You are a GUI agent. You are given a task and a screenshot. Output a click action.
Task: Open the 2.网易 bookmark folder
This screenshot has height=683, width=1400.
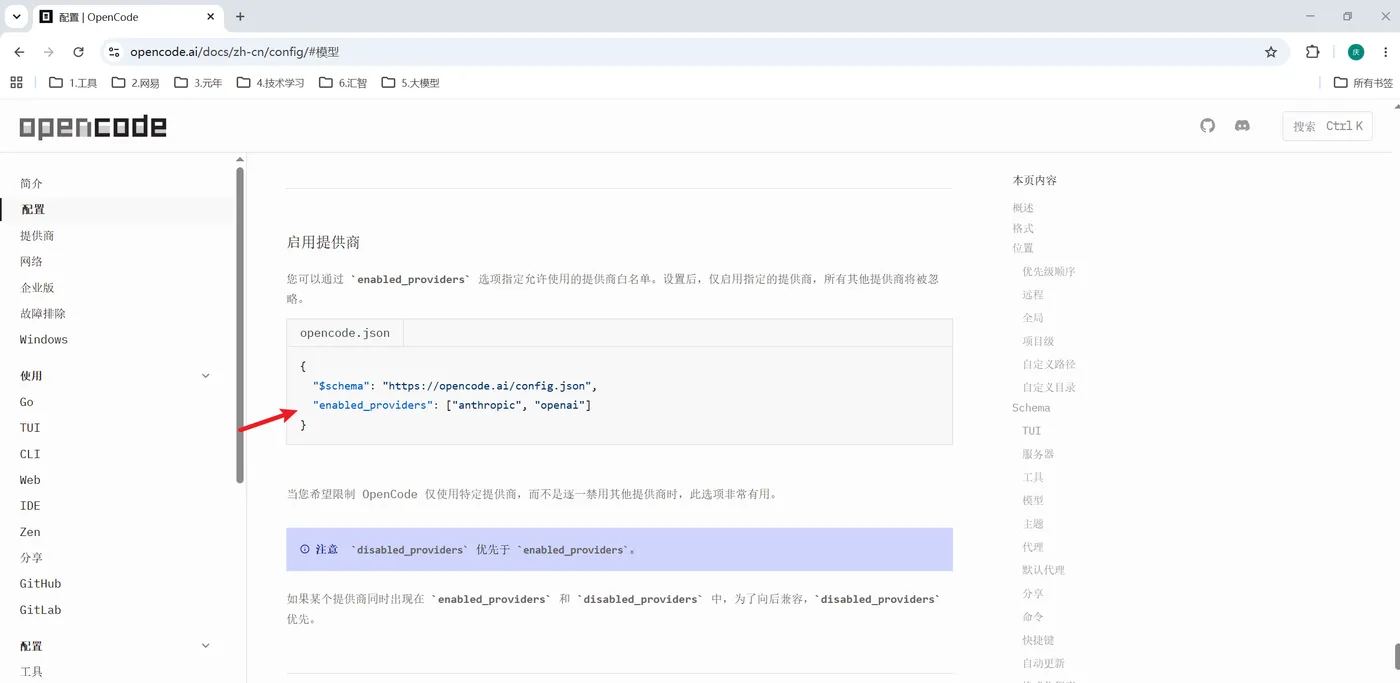pos(135,83)
